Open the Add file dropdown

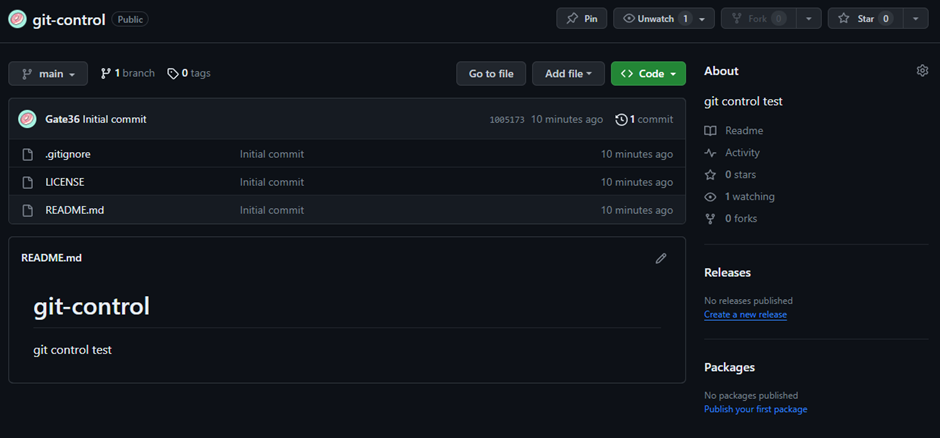coord(568,74)
